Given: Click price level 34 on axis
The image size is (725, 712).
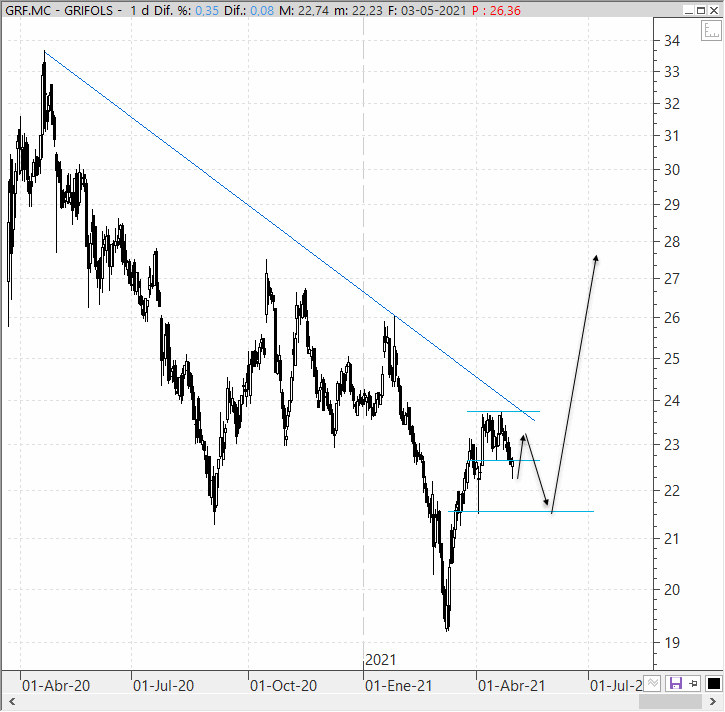Looking at the screenshot, I should [672, 41].
